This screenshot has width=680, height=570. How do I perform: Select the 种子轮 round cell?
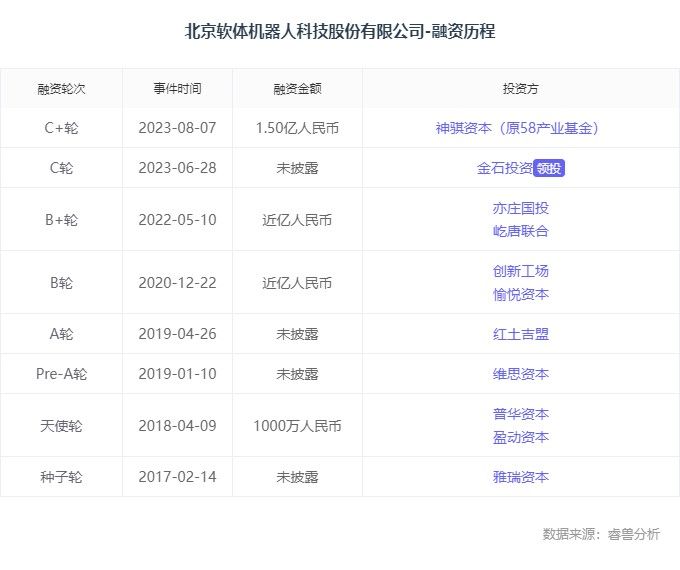pyautogui.click(x=61, y=477)
